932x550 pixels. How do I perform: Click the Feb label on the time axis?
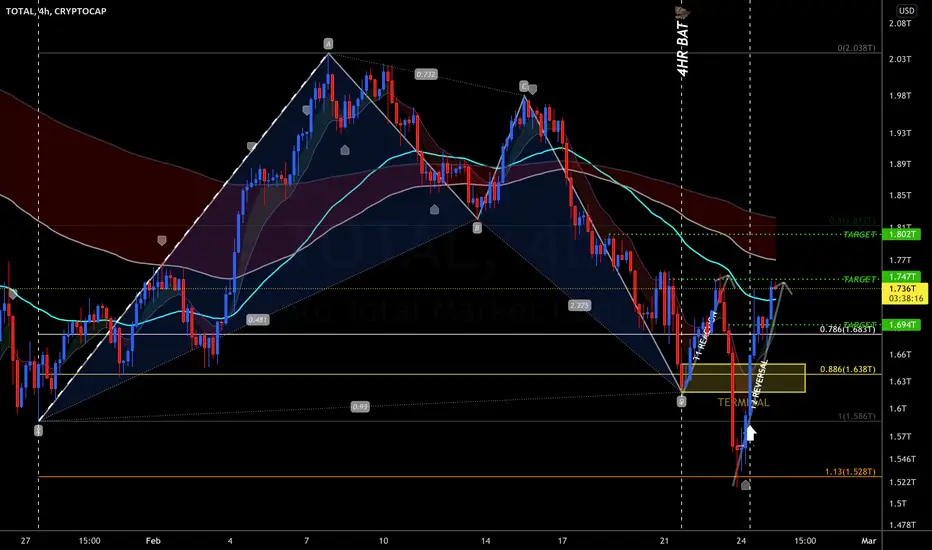153,540
